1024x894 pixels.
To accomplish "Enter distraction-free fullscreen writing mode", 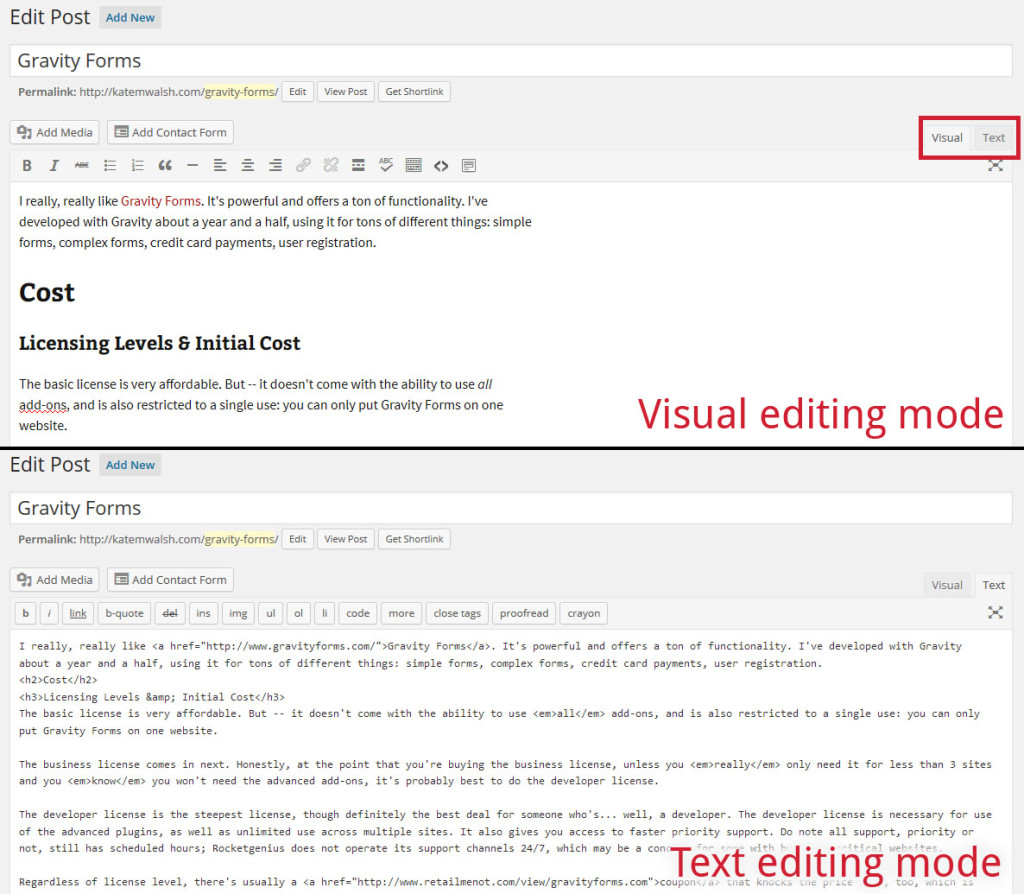I will pos(995,165).
